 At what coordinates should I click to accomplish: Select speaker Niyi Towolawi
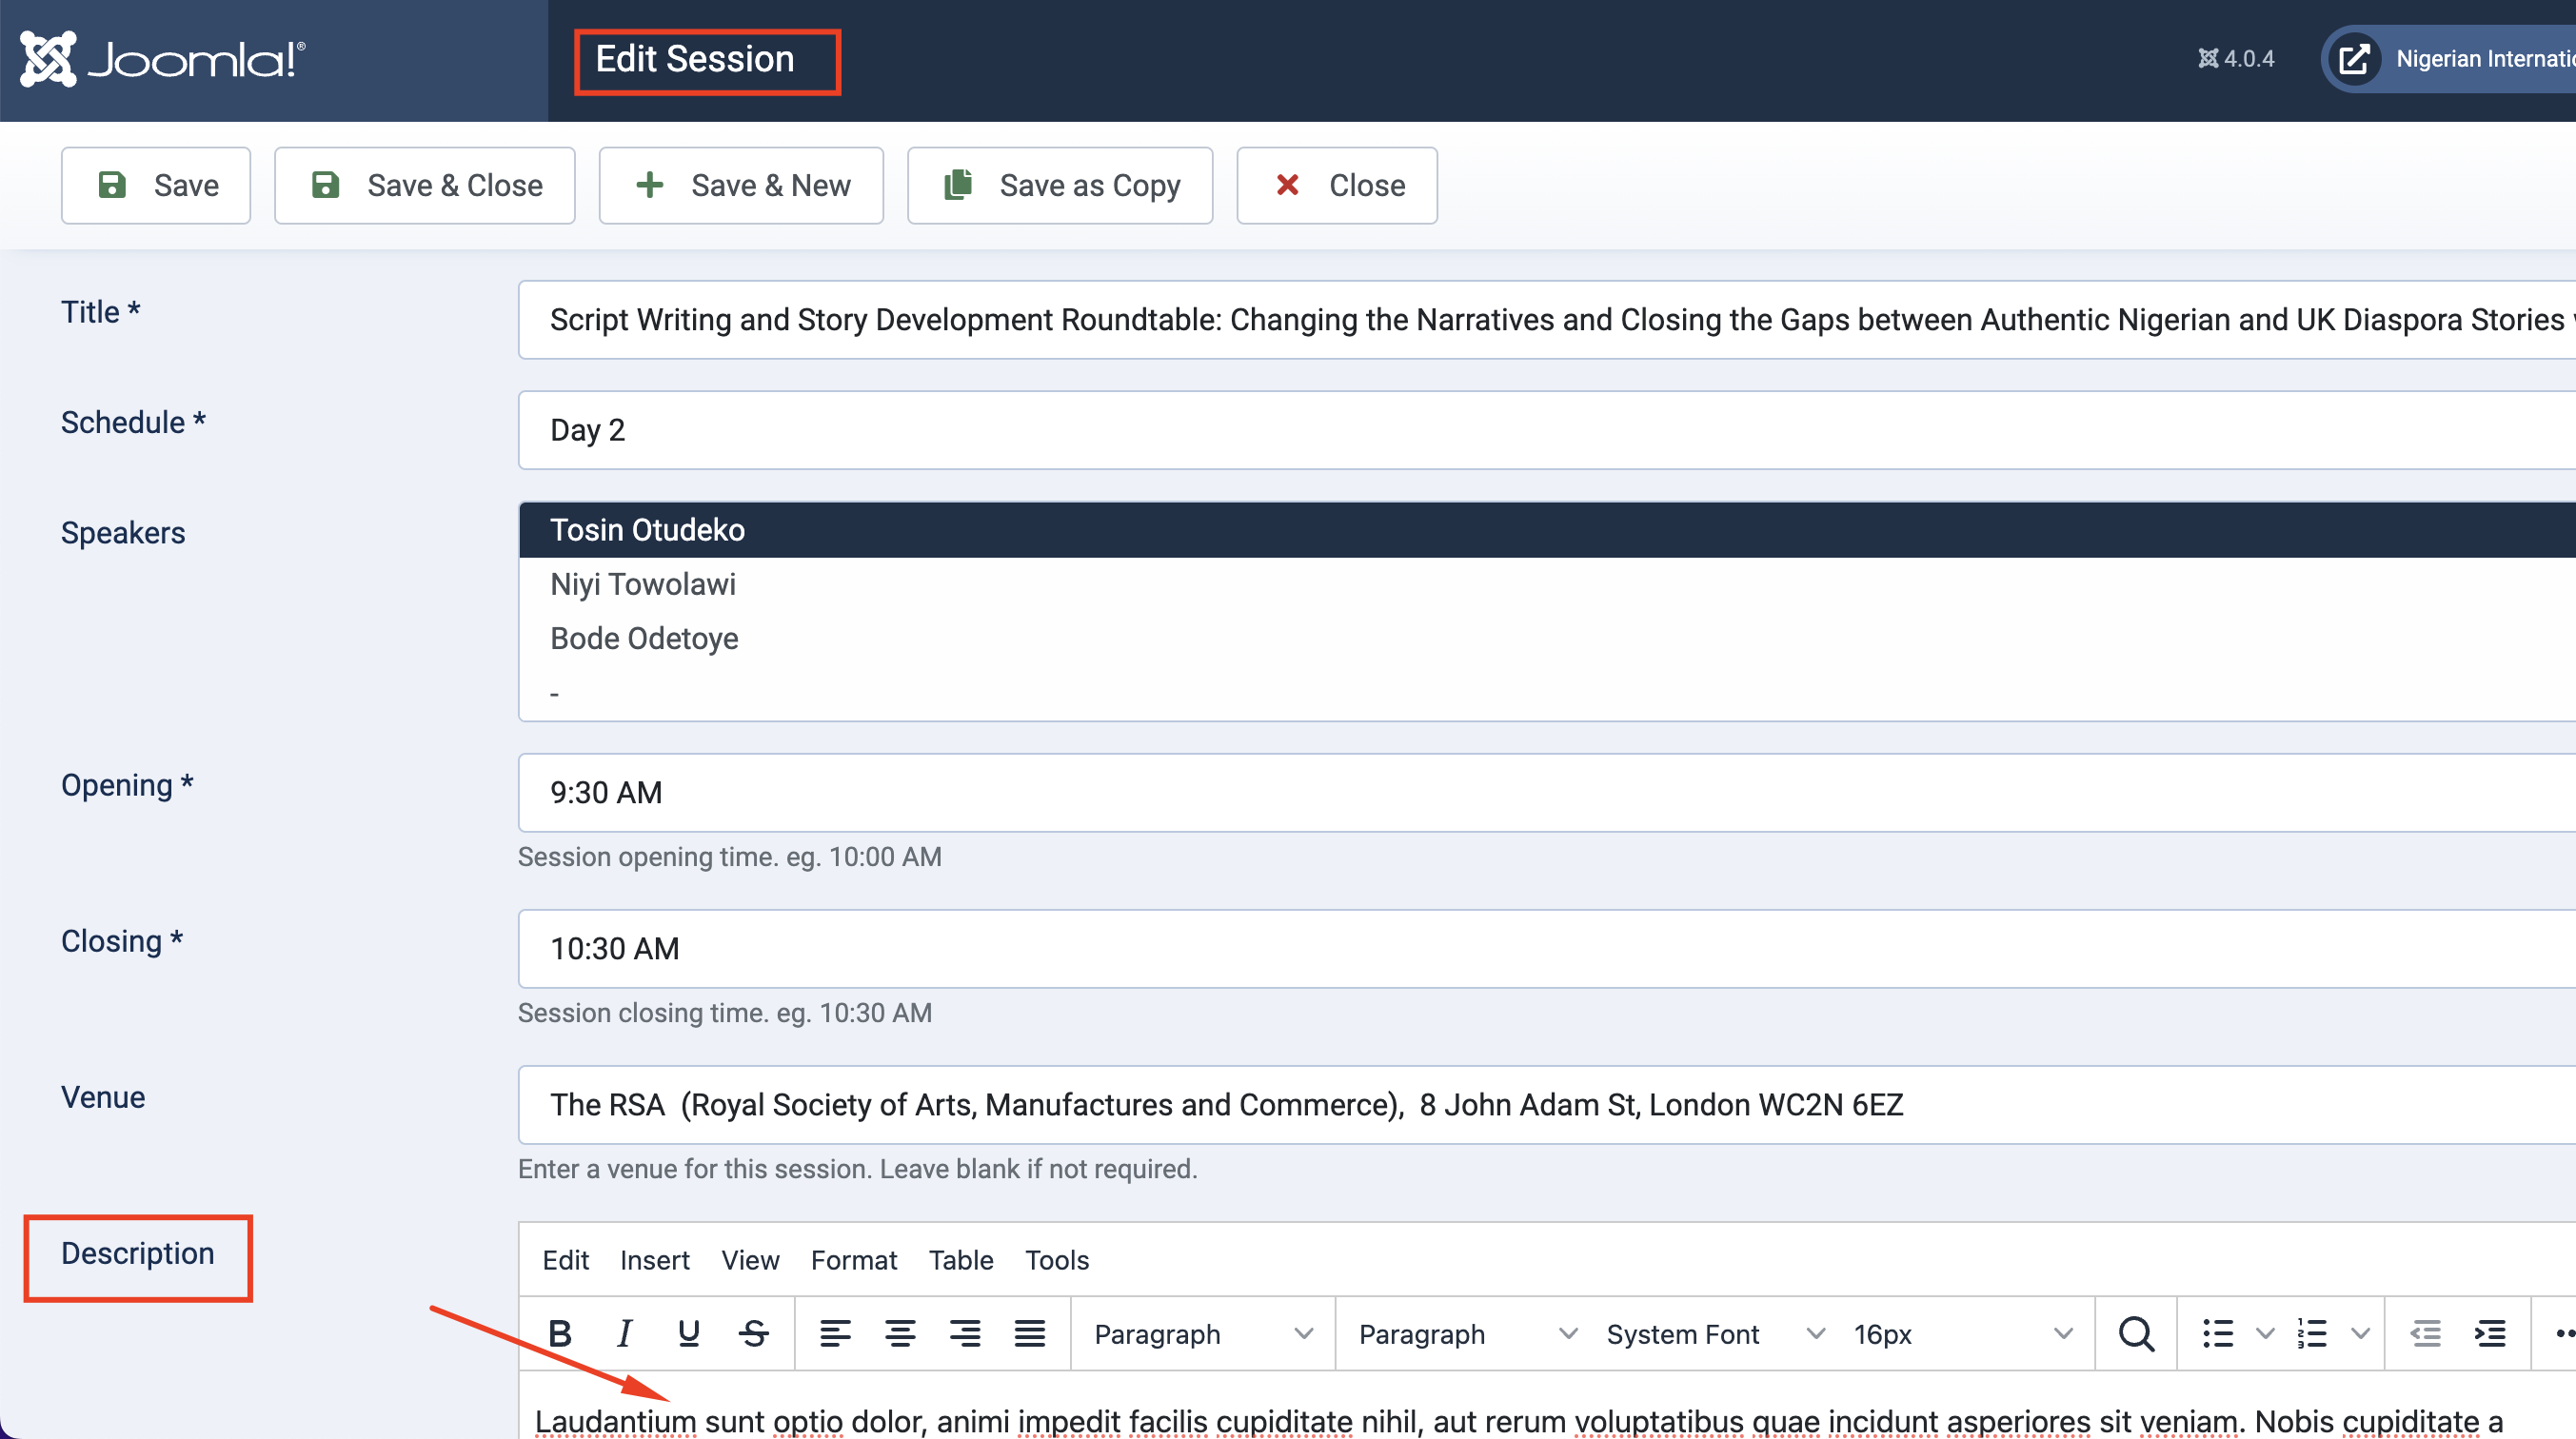(1547, 584)
